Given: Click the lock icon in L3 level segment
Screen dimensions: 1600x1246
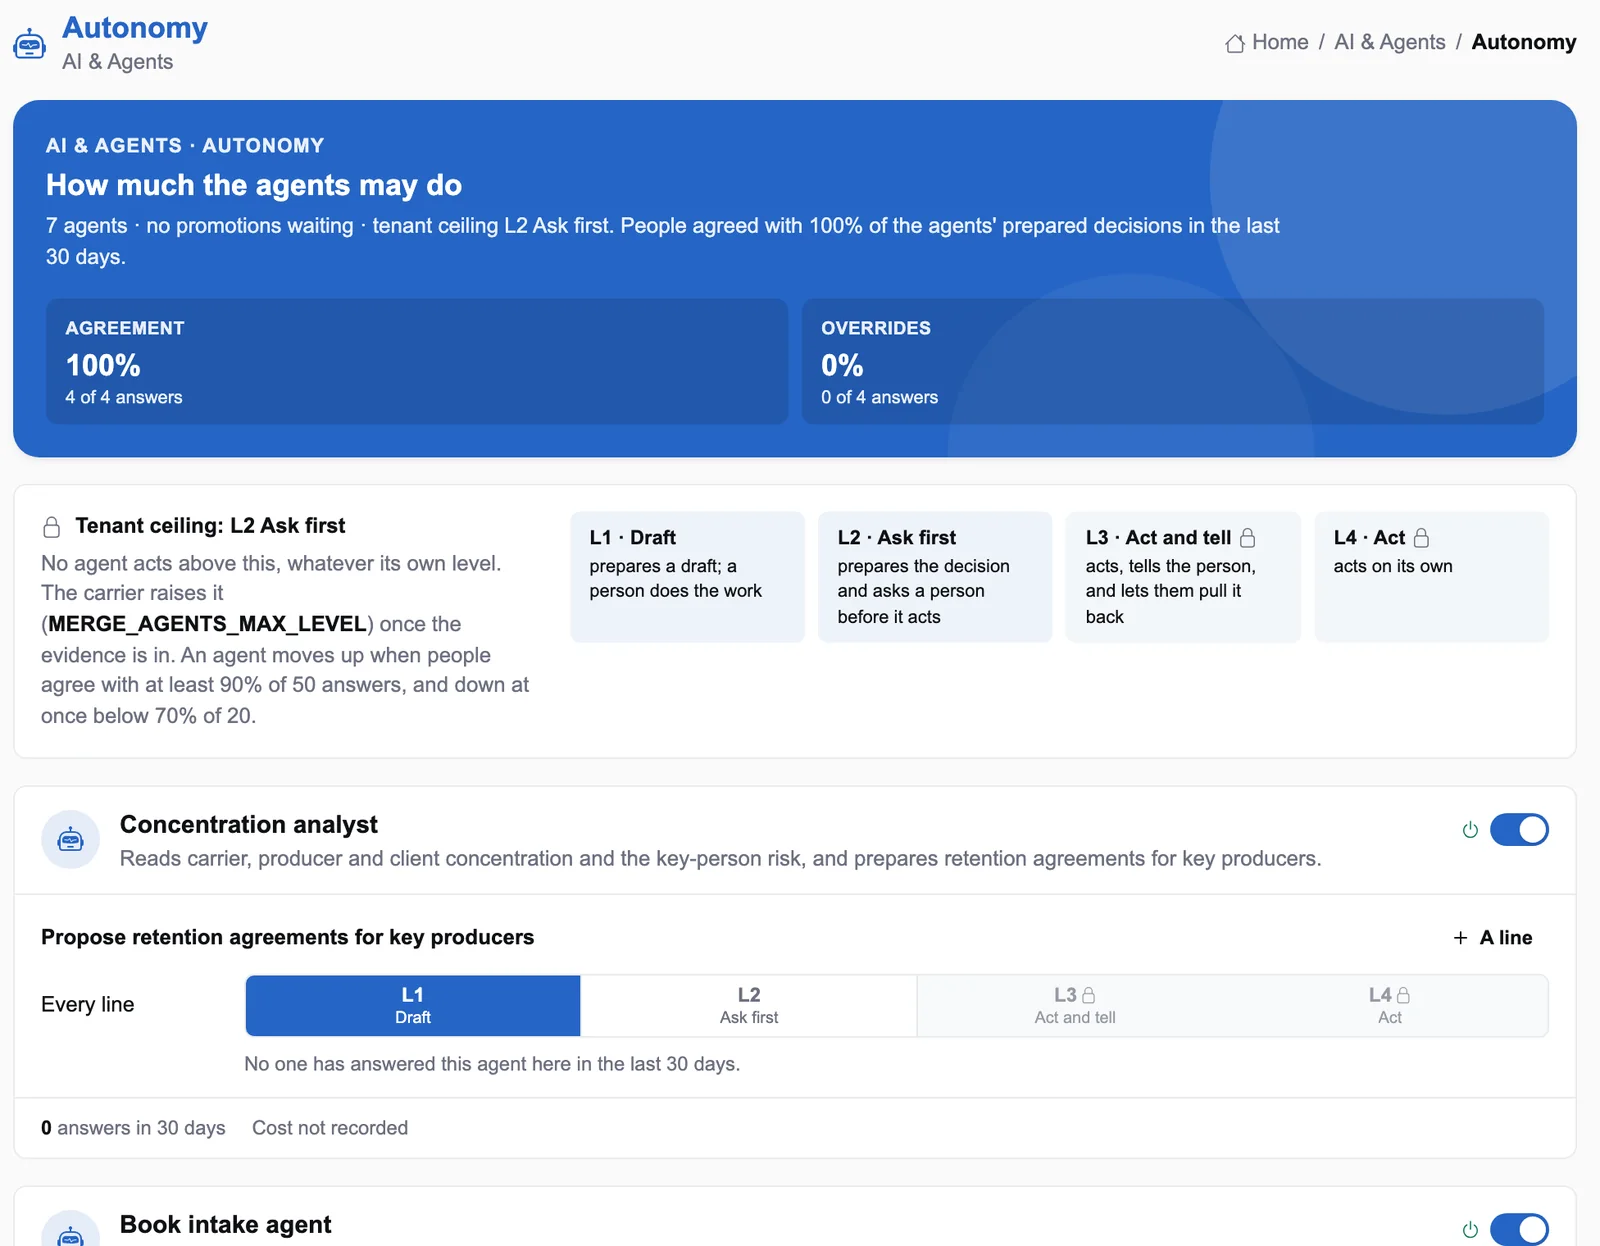Looking at the screenshot, I should 1089,996.
